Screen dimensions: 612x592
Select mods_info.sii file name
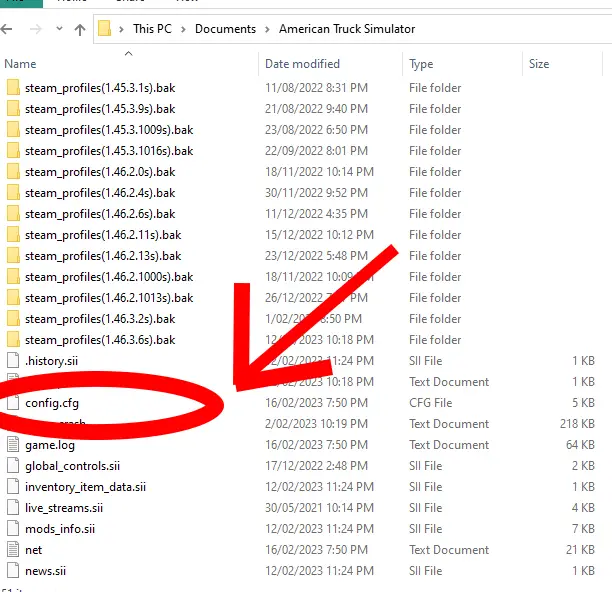click(x=60, y=529)
